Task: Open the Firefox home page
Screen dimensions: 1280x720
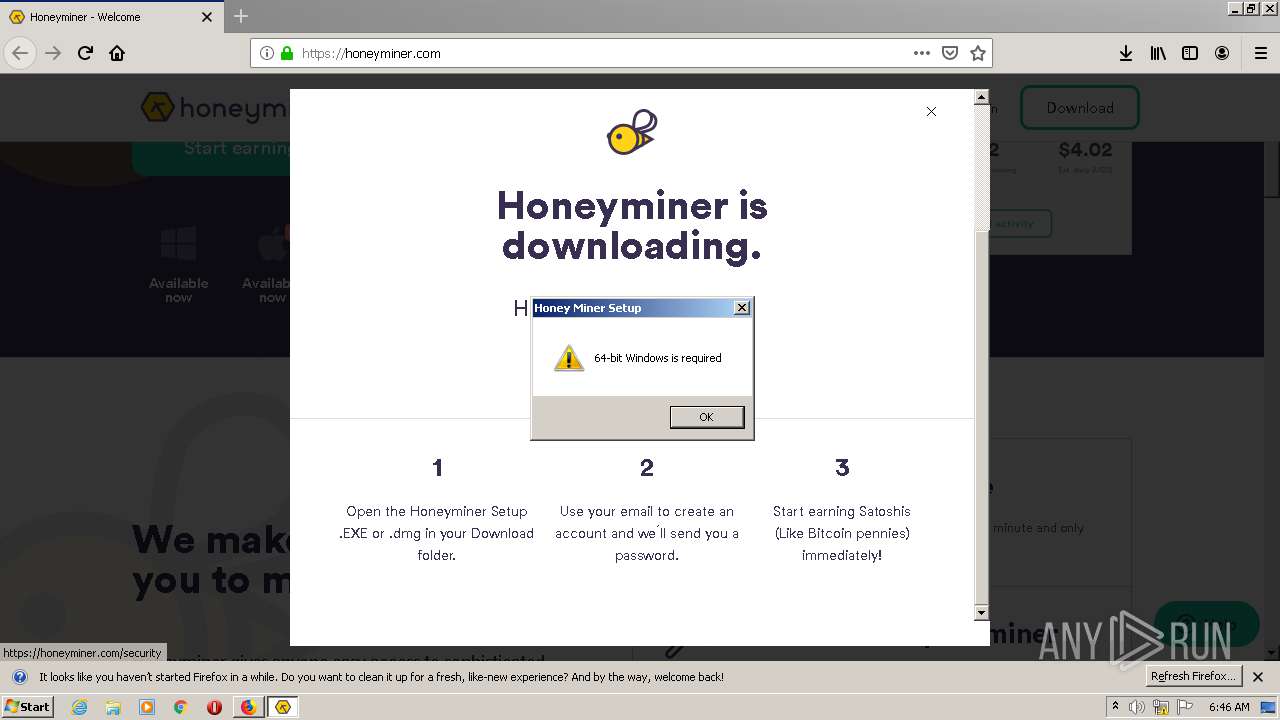Action: tap(117, 53)
